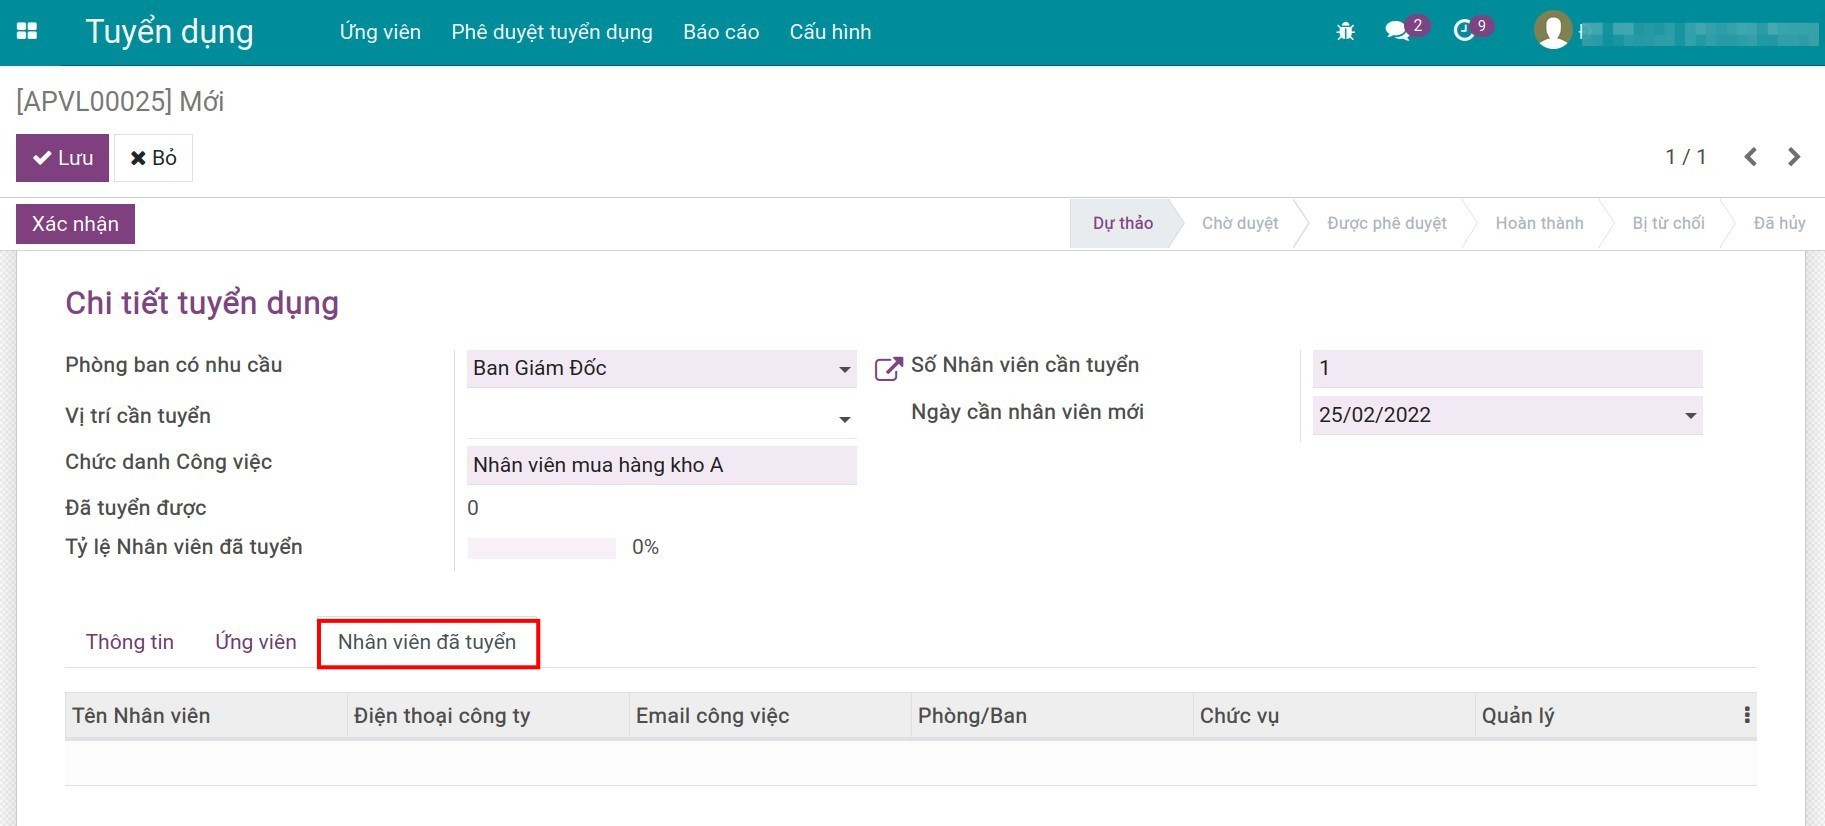Switch to the Thông tin tab

[x=130, y=642]
